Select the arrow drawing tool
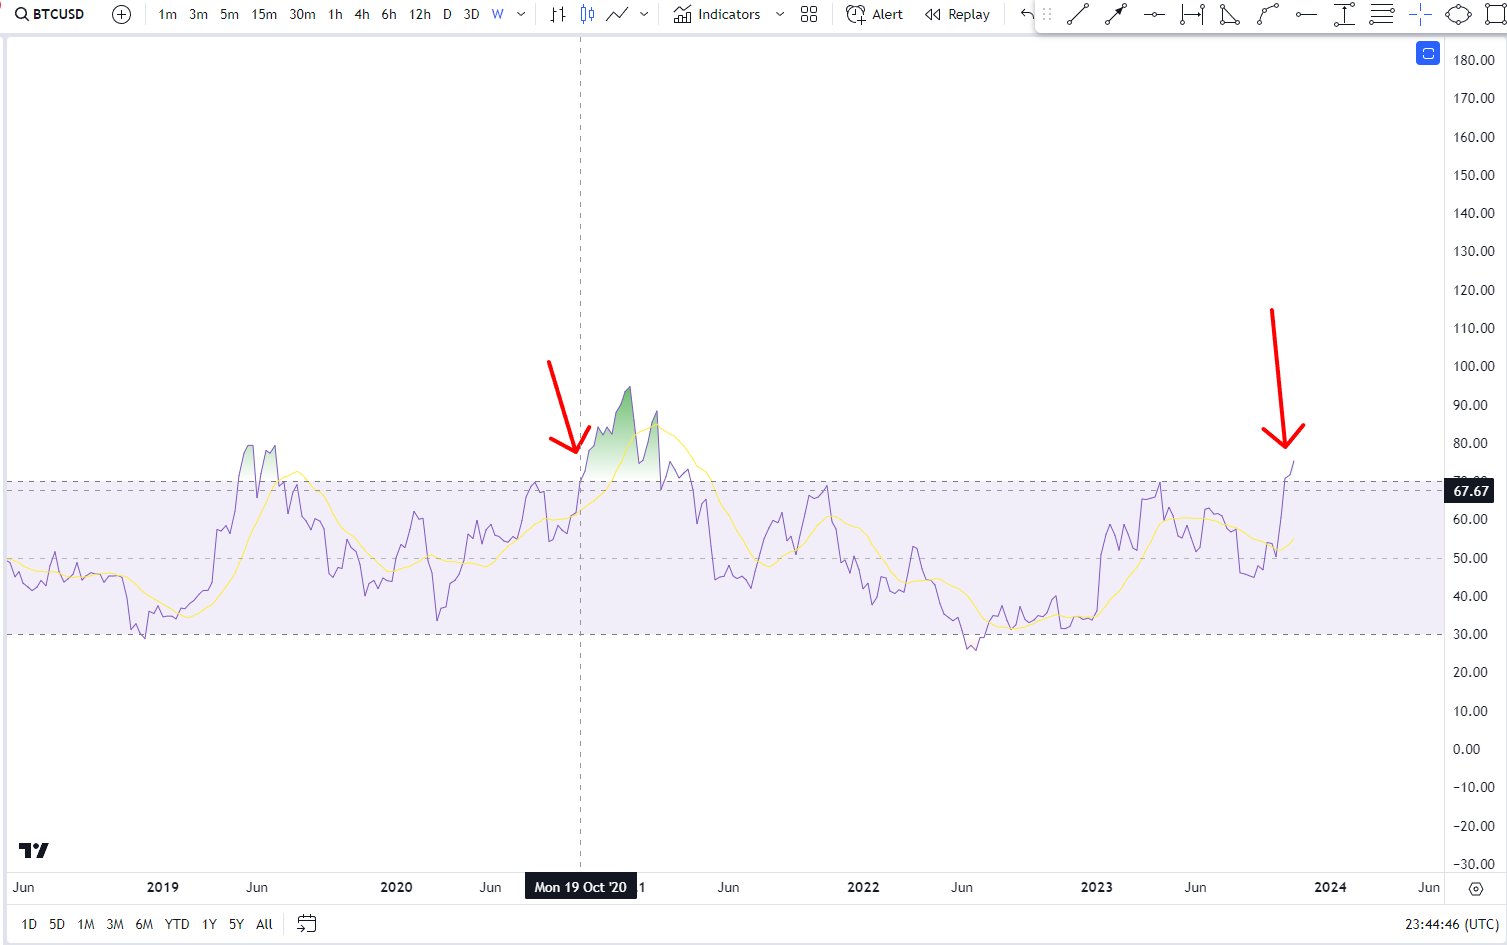Screen dimensions: 1507x945 1116,15
